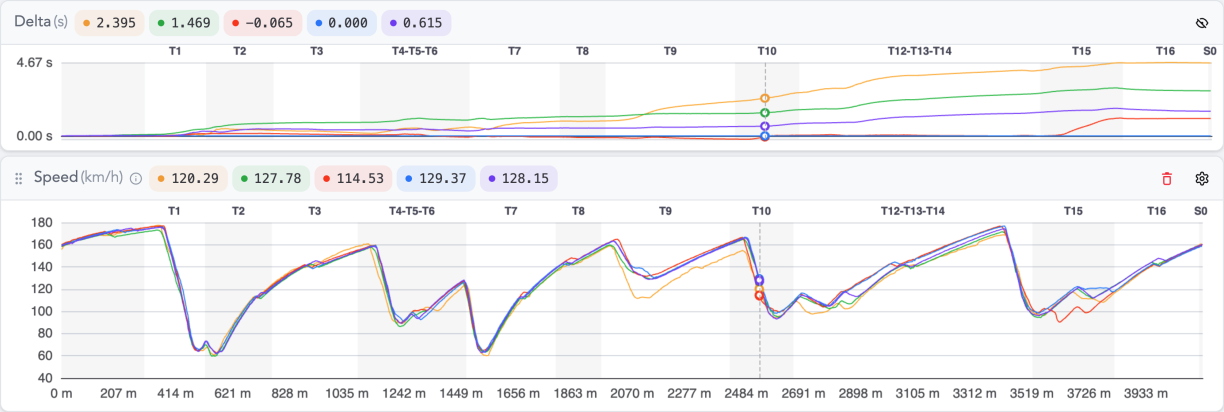Select T2 turn label in Delta chart

[x=239, y=50]
